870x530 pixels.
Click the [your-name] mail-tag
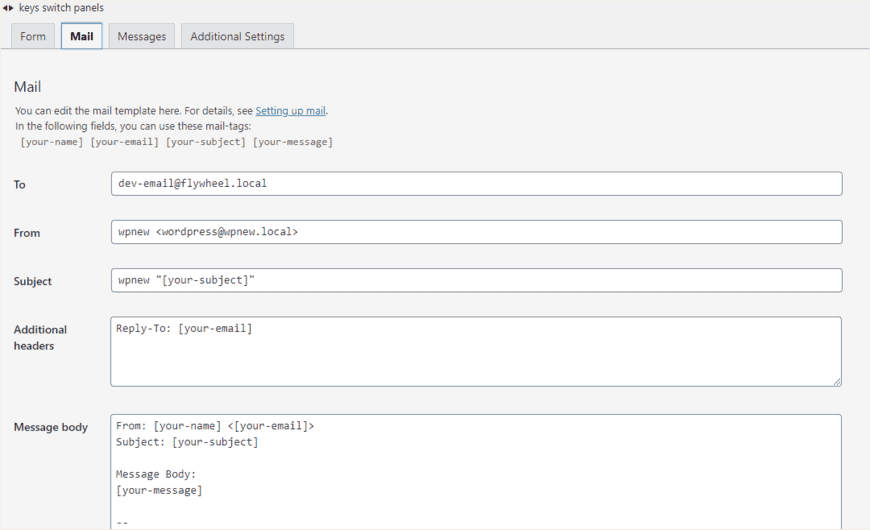(x=52, y=142)
